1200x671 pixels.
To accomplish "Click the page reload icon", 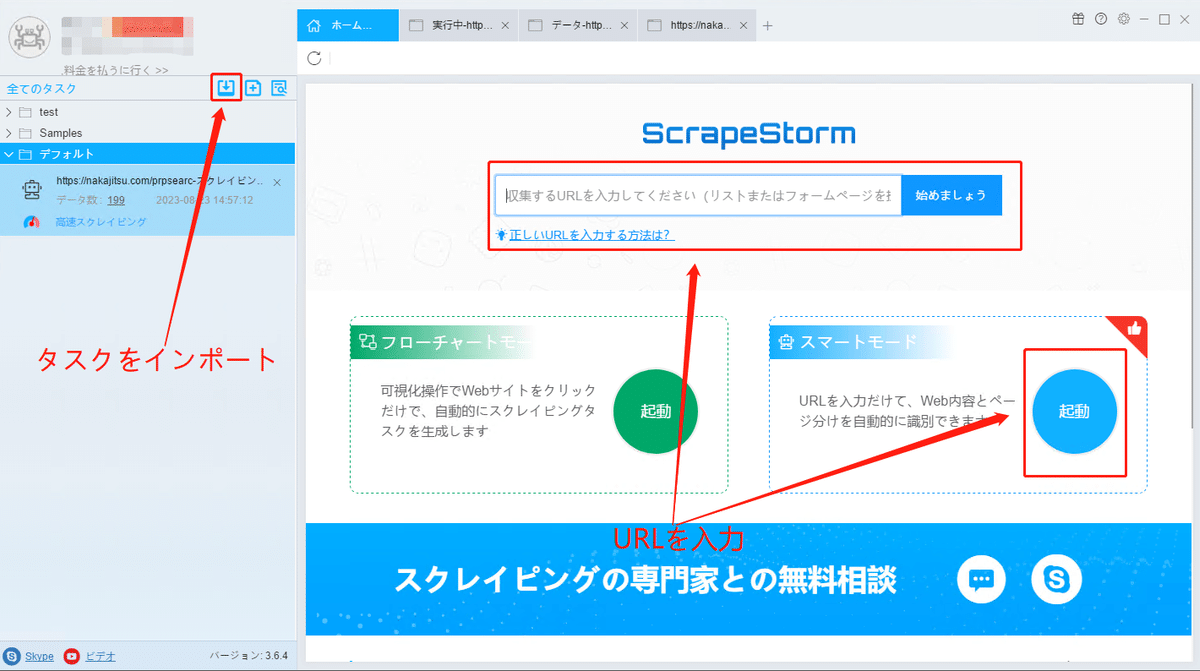I will (314, 58).
